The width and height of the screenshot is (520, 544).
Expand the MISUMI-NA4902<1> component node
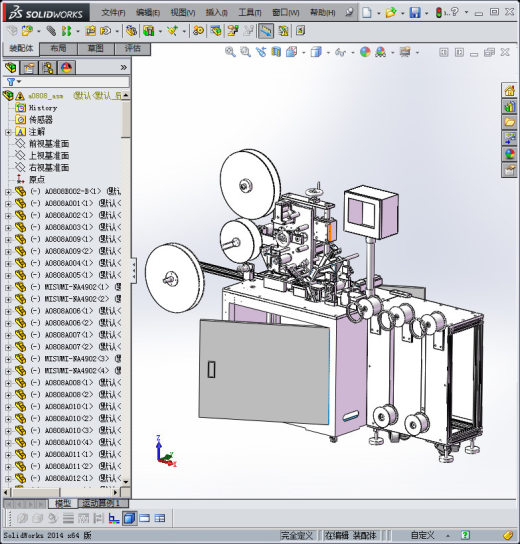(8, 288)
